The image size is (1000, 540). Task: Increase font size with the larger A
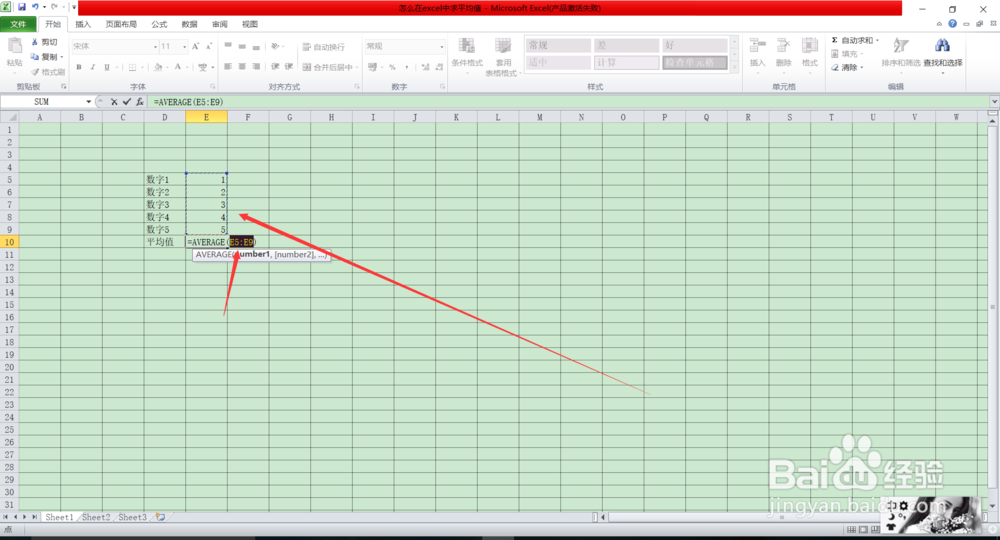point(195,46)
